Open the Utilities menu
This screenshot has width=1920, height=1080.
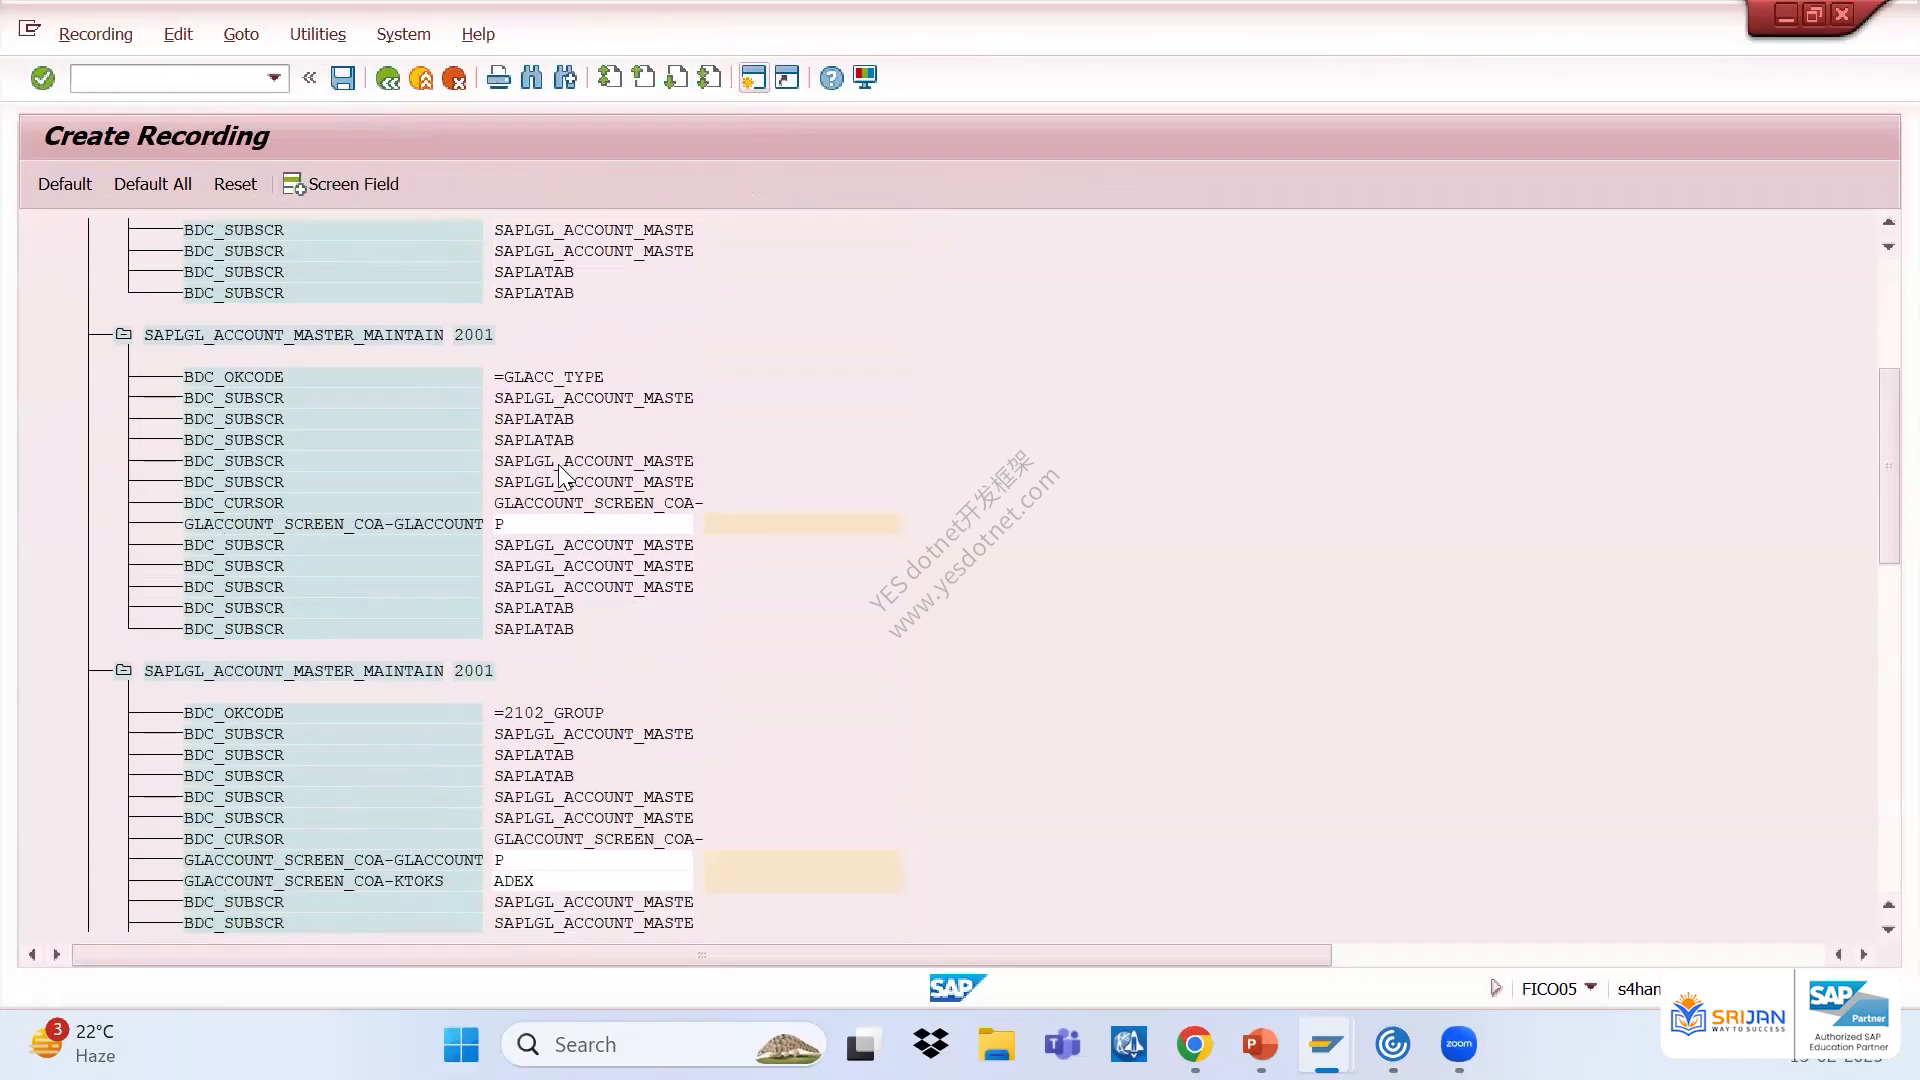[x=317, y=34]
